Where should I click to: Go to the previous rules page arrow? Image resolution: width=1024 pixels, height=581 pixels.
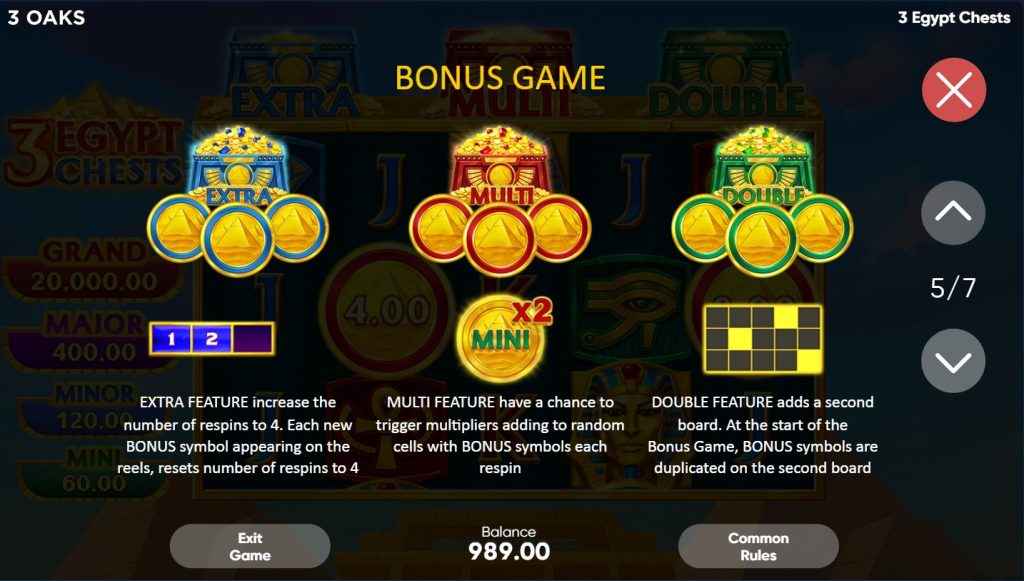point(953,213)
